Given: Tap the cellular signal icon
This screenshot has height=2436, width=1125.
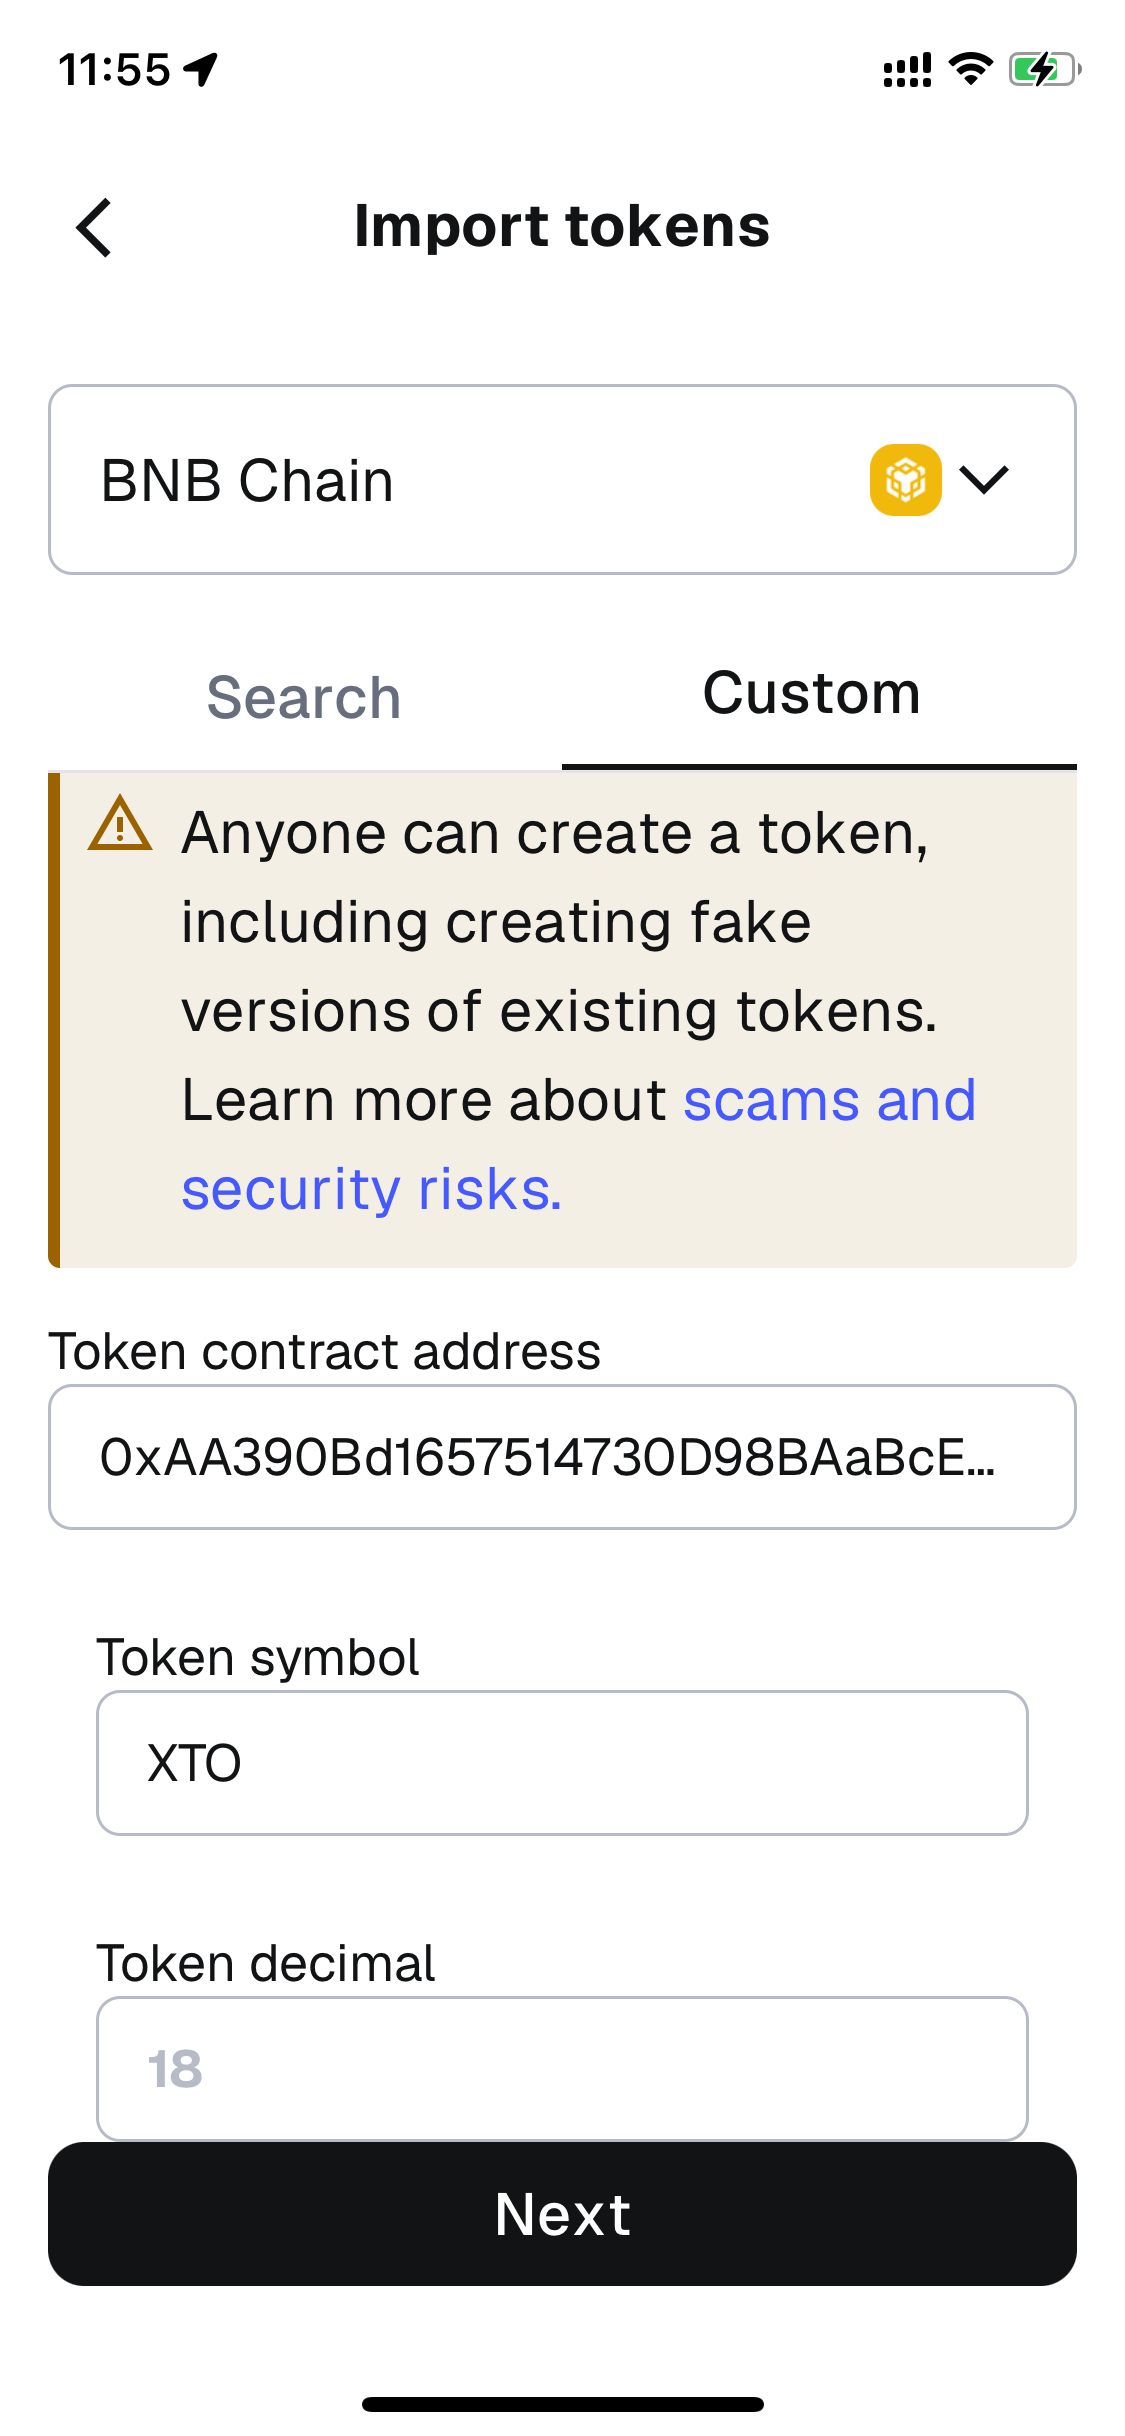Looking at the screenshot, I should pos(907,70).
